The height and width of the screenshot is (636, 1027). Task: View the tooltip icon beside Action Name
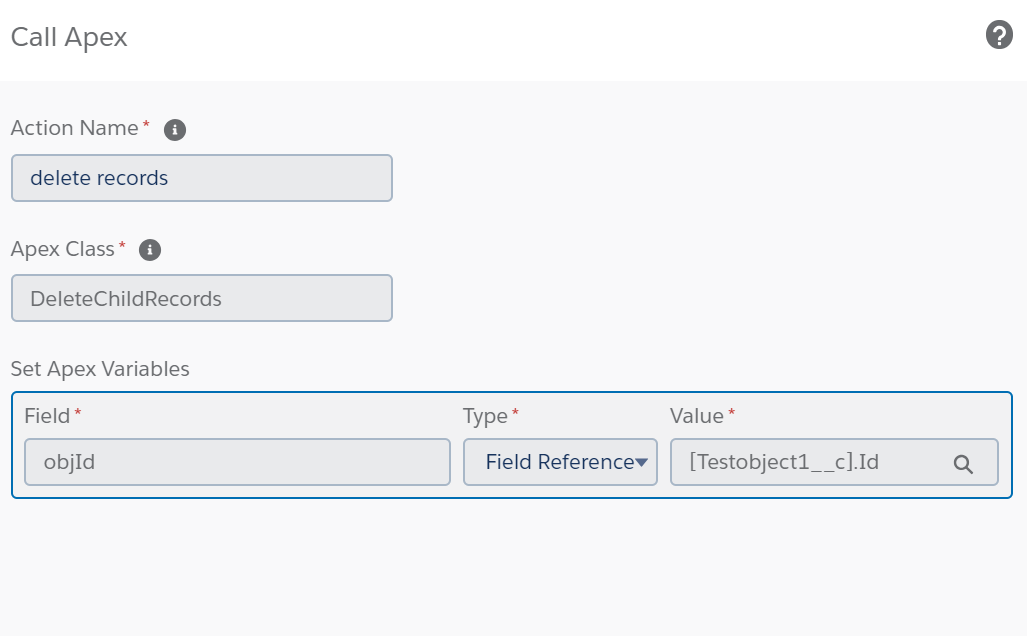tap(175, 129)
